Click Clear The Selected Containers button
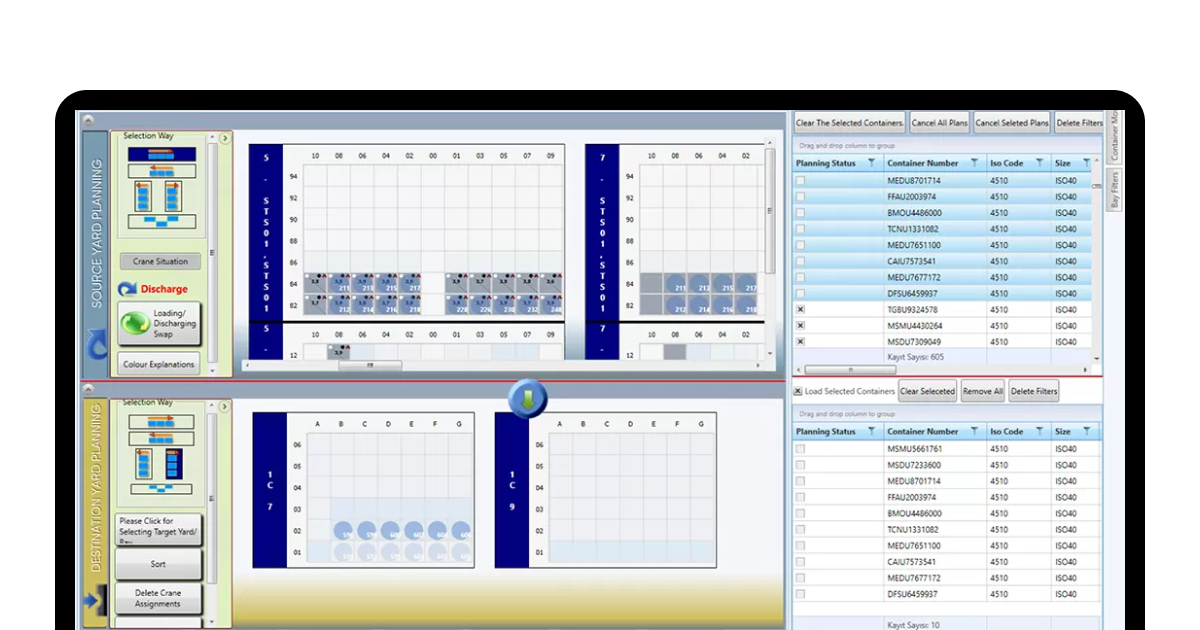Image resolution: width=1200 pixels, height=630 pixels. 850,123
